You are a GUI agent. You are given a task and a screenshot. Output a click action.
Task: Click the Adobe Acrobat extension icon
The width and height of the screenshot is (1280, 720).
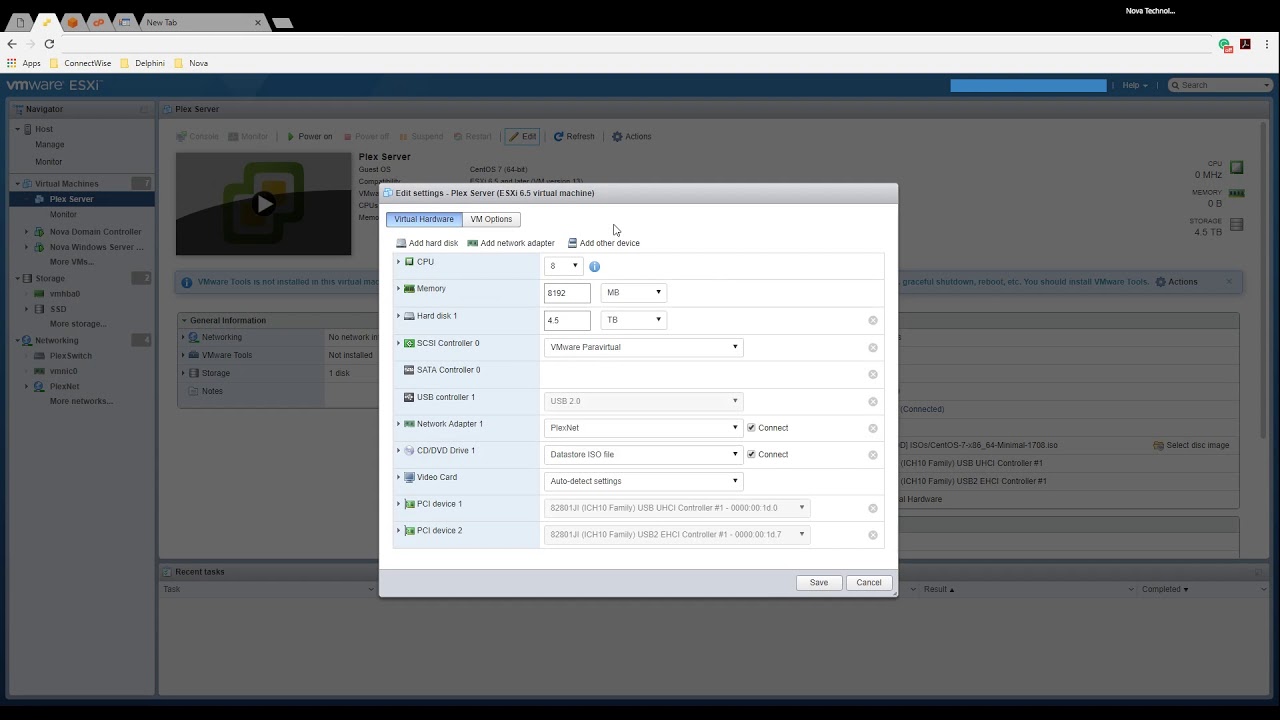[x=1246, y=44]
